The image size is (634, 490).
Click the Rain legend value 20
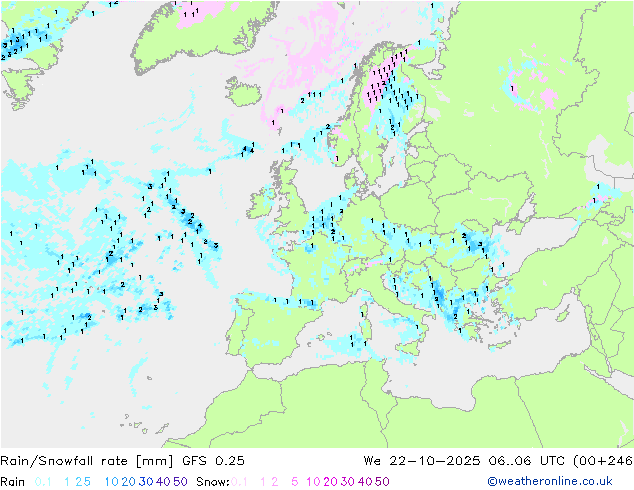[x=129, y=482]
